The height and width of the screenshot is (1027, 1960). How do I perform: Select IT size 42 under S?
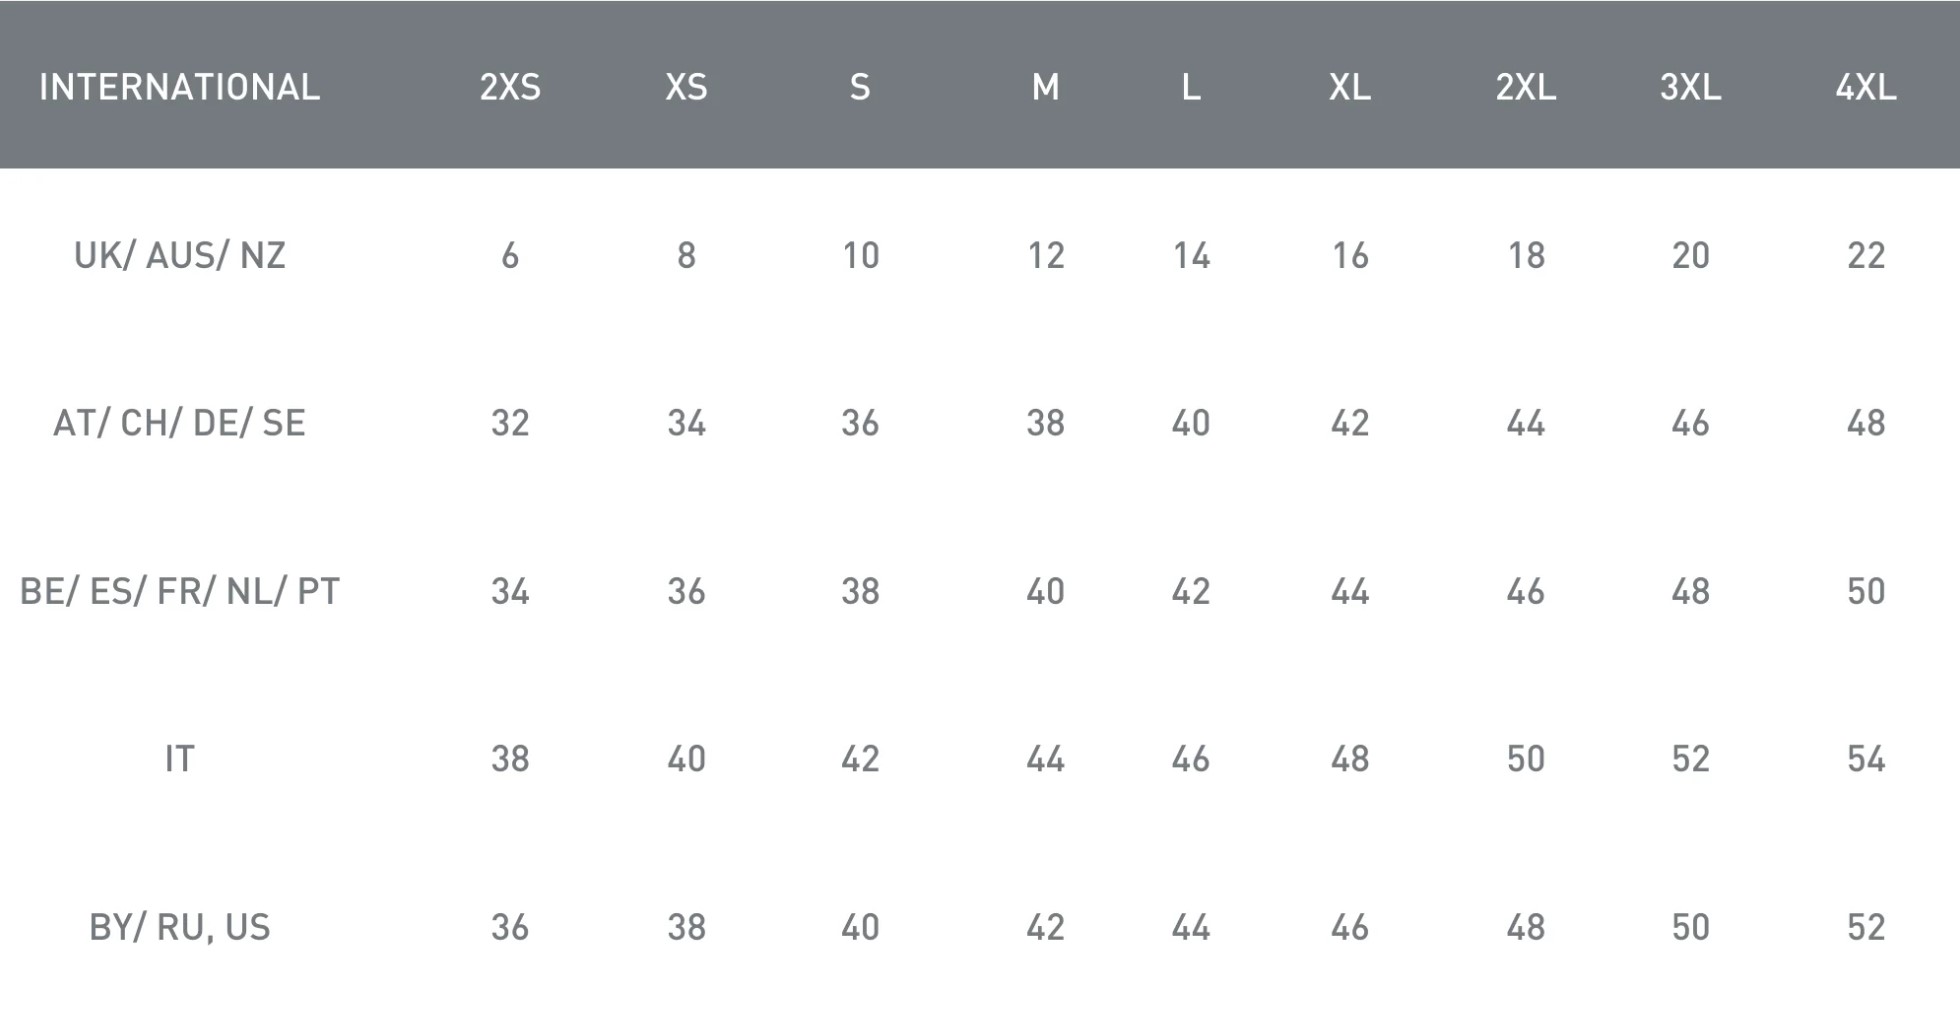click(860, 759)
